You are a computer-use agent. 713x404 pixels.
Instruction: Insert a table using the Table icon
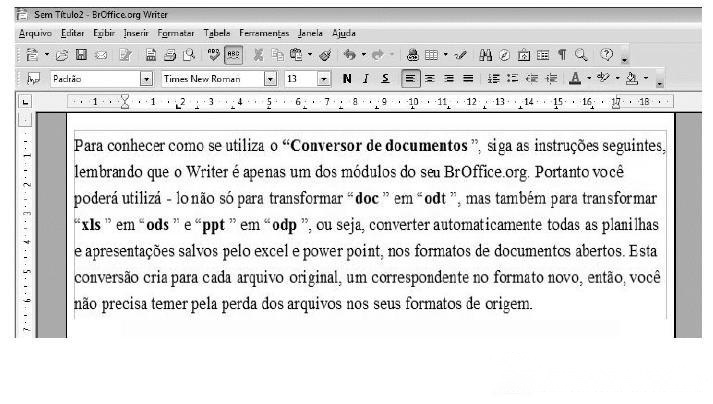point(431,55)
